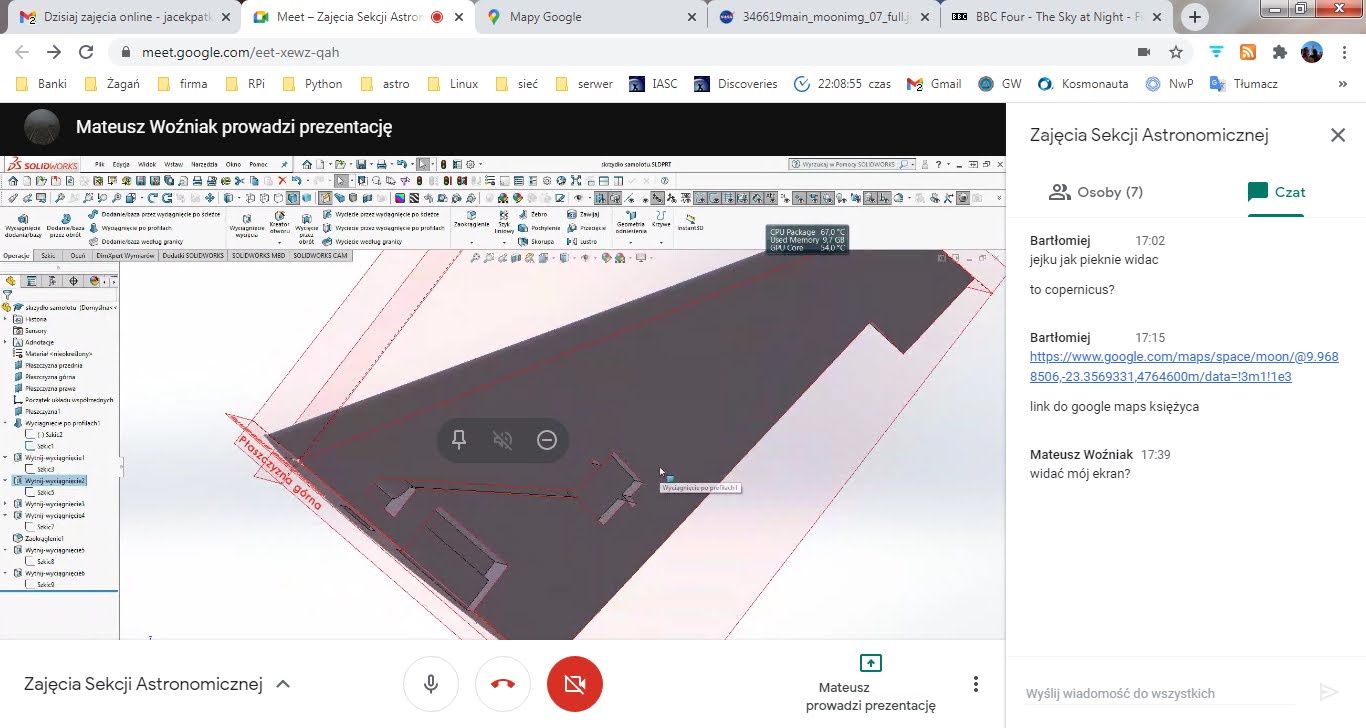Open a new browser tab
The height and width of the screenshot is (728, 1366).
click(1195, 17)
